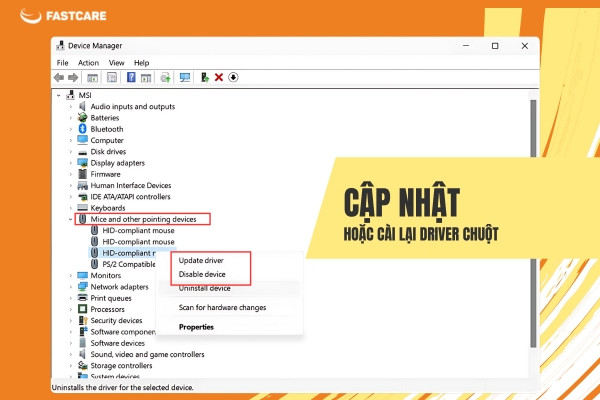Close the Device Manager window

pos(525,46)
